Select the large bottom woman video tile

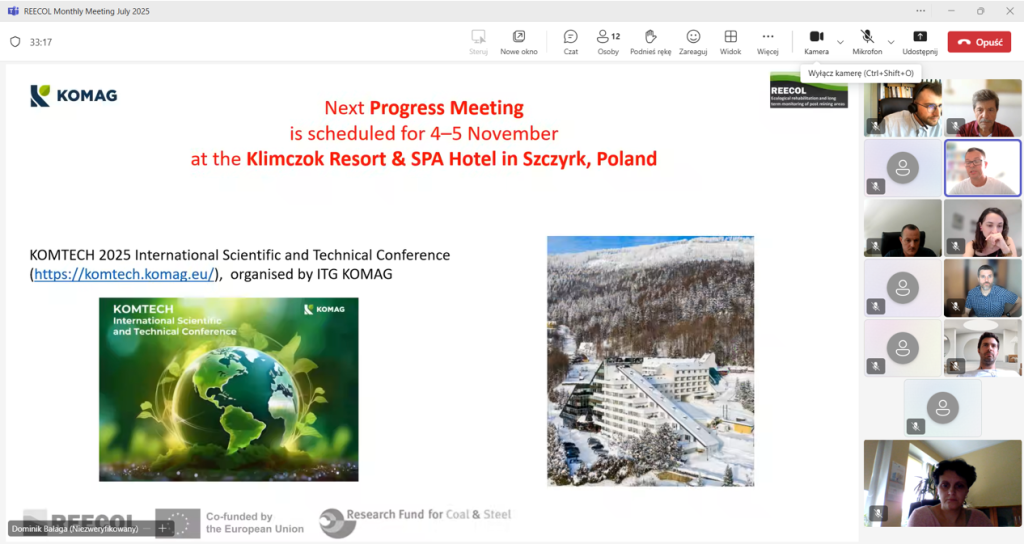pos(942,483)
